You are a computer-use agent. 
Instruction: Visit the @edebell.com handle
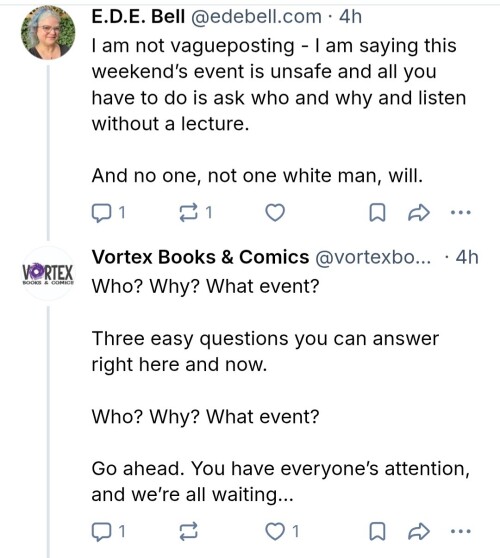256,17
